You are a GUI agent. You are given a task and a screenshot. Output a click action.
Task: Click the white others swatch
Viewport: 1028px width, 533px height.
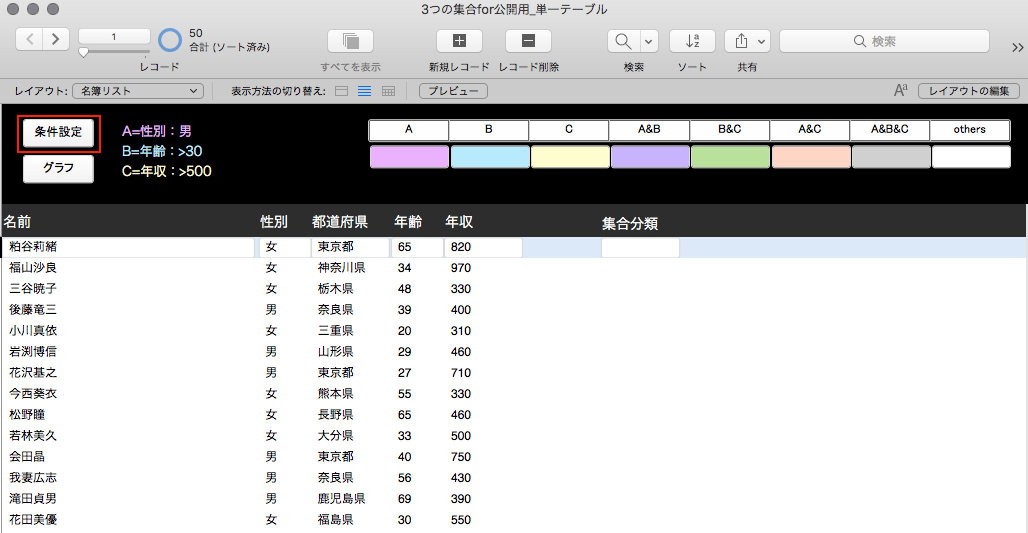[x=971, y=157]
